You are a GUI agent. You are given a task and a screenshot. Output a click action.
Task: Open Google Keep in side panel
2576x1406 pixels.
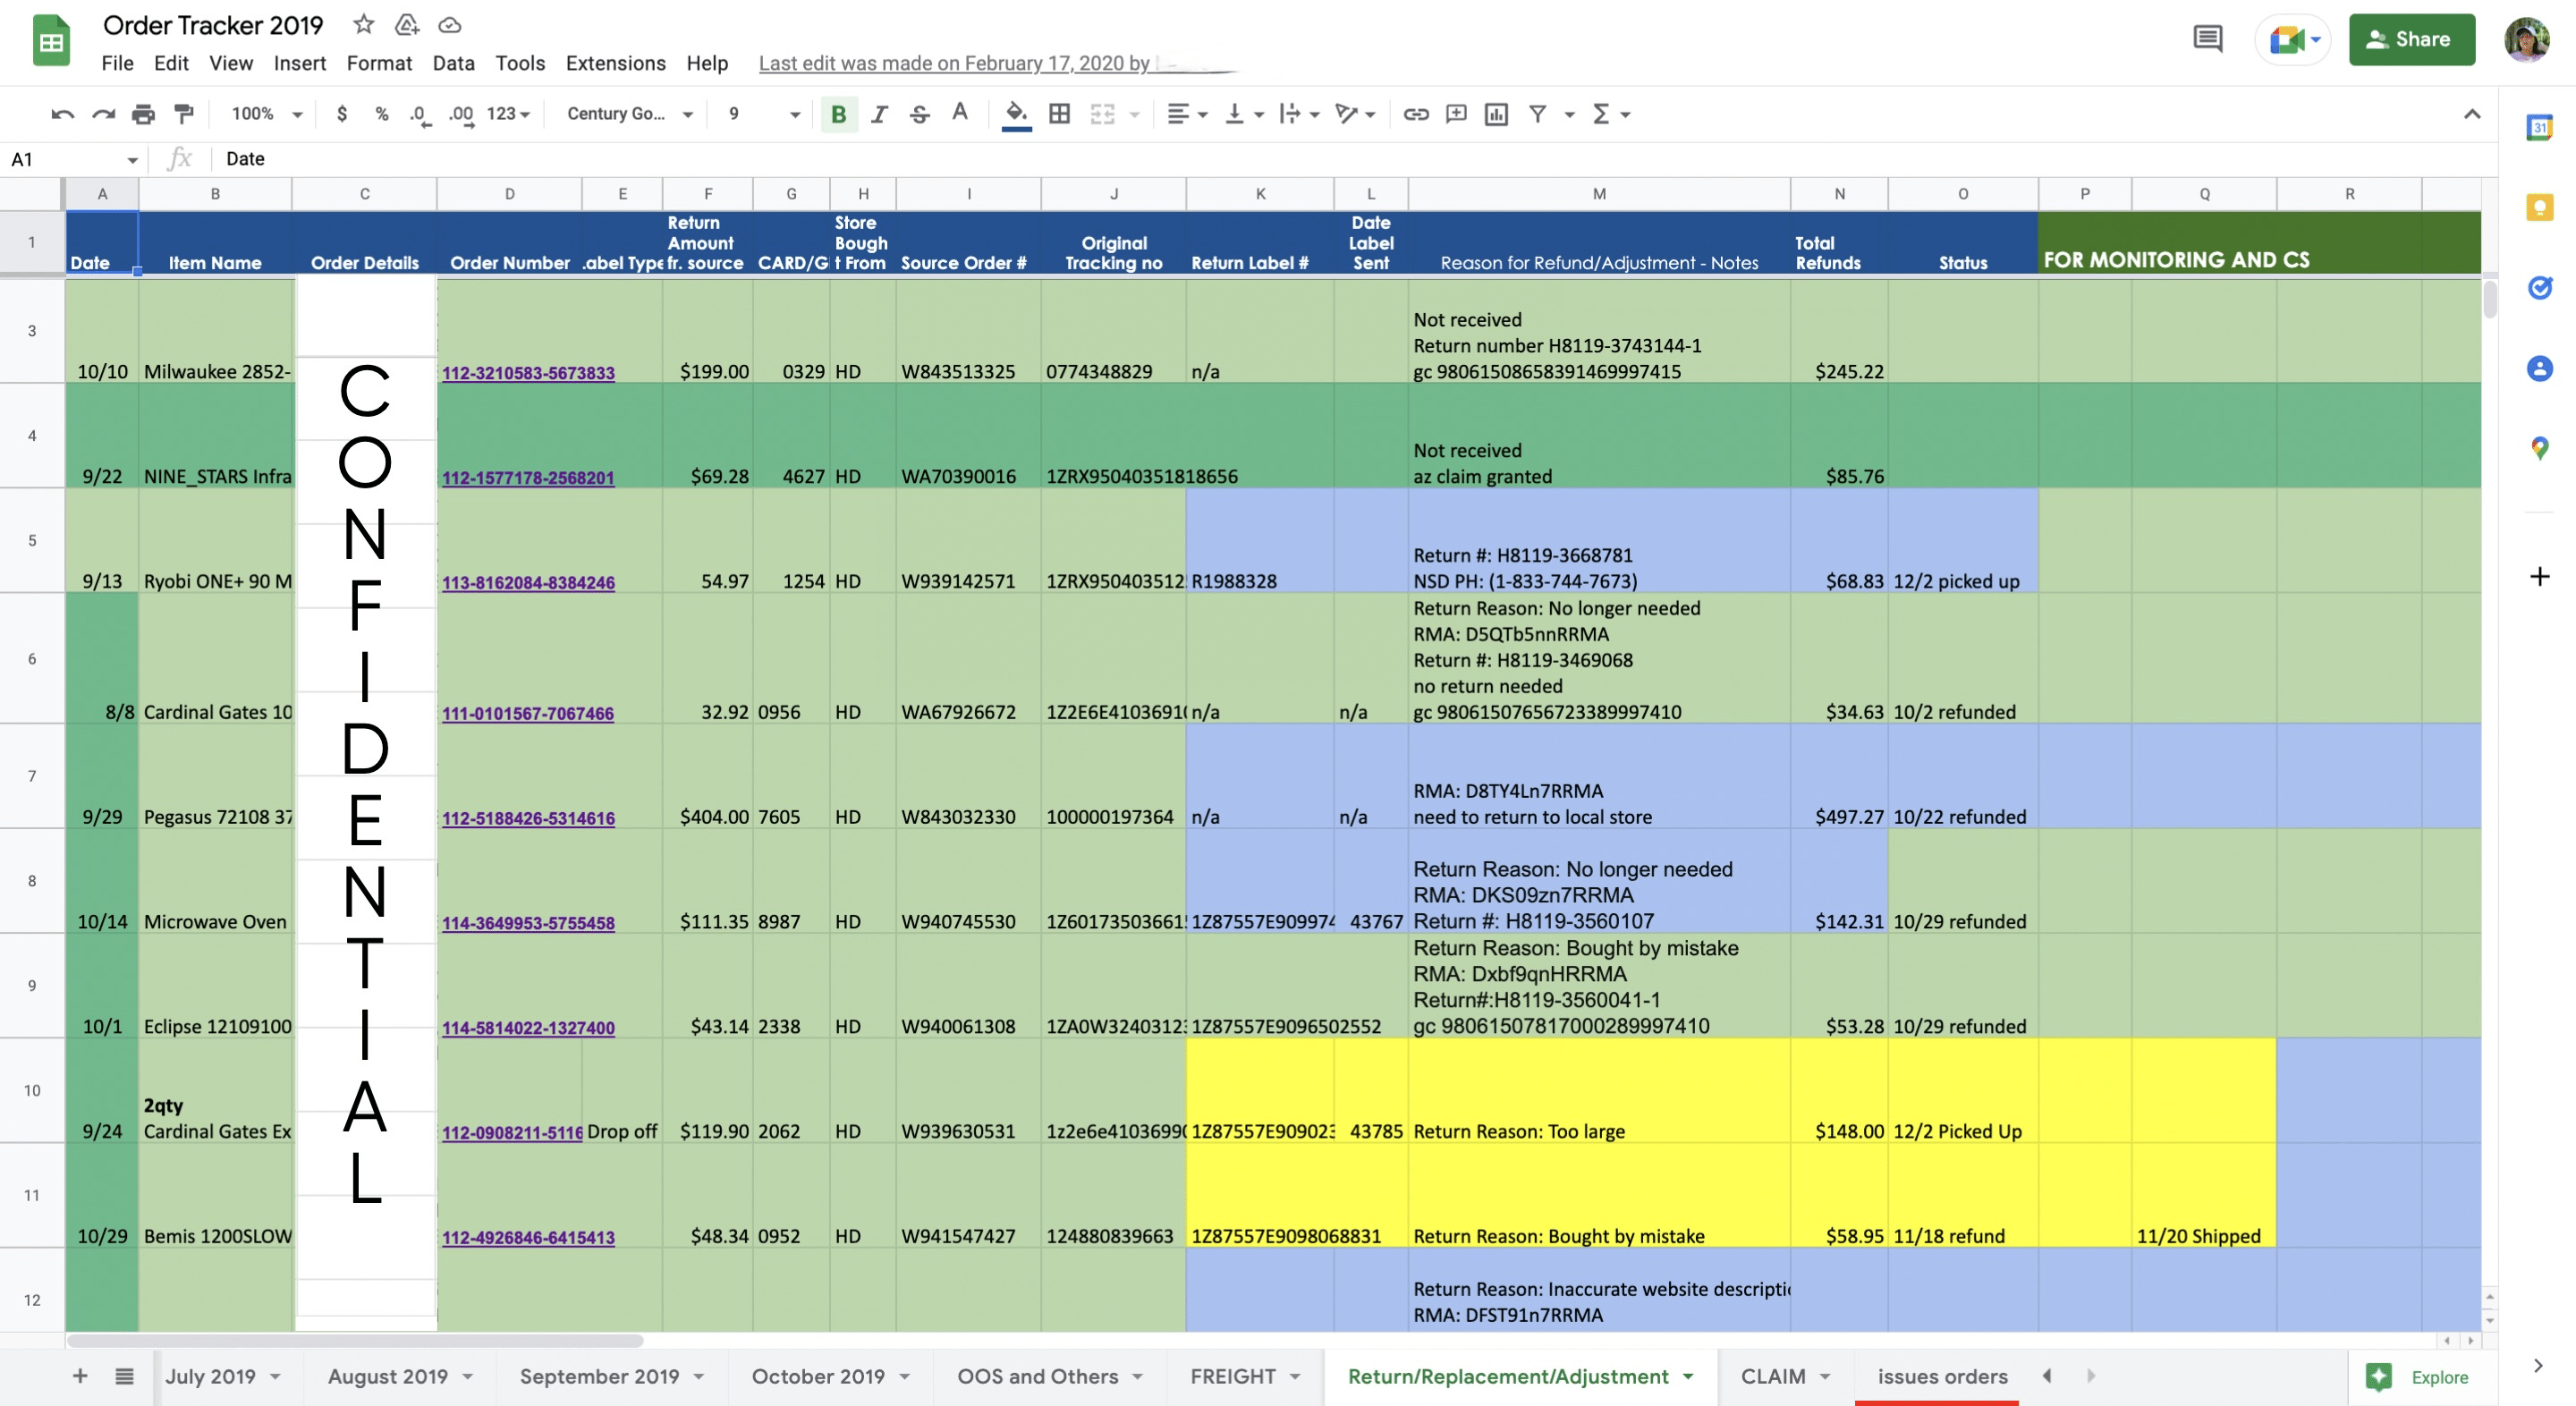pos(2539,208)
